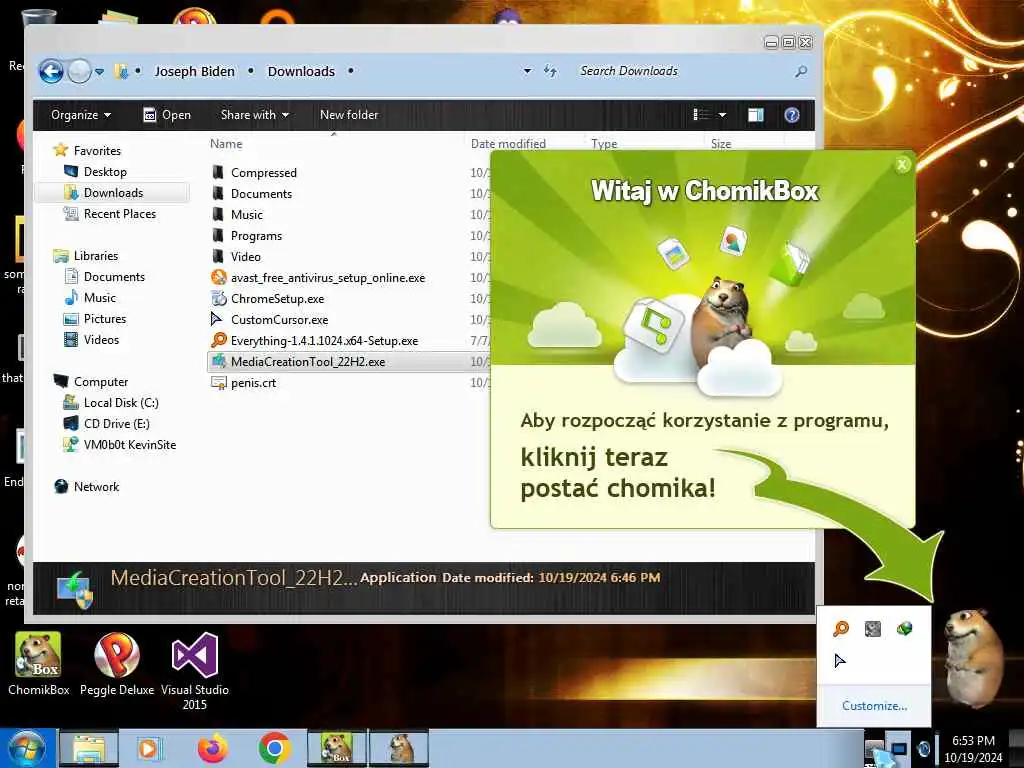Open the address bar history dropdown

pyautogui.click(x=527, y=71)
